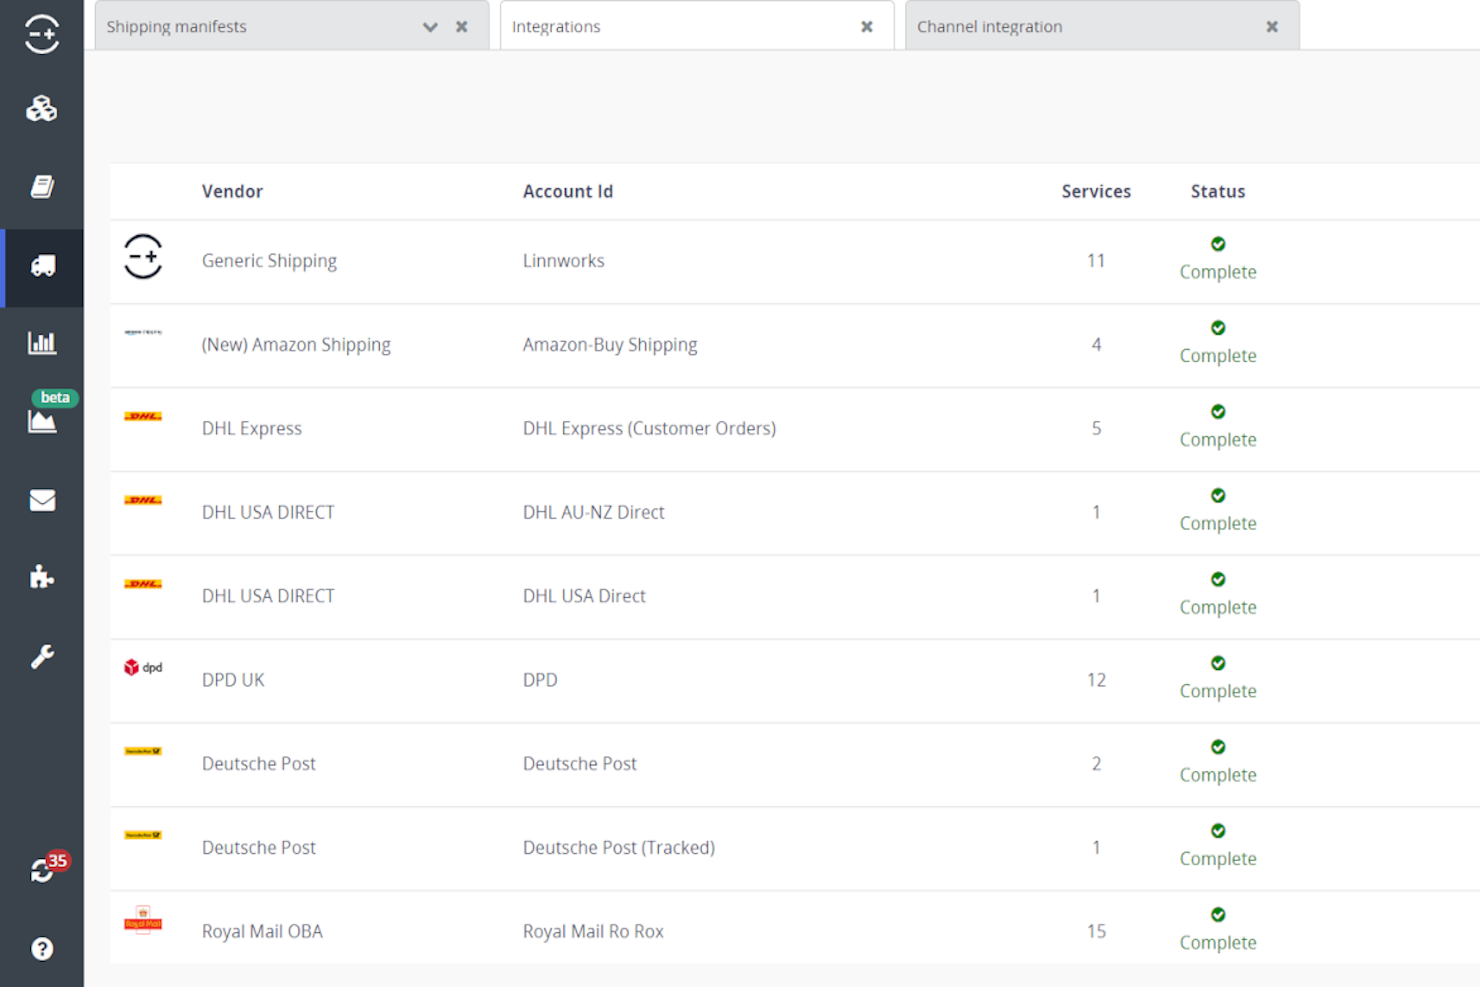Select the Deutsche Post (Tracked) account
Image resolution: width=1480 pixels, height=987 pixels.
(619, 848)
